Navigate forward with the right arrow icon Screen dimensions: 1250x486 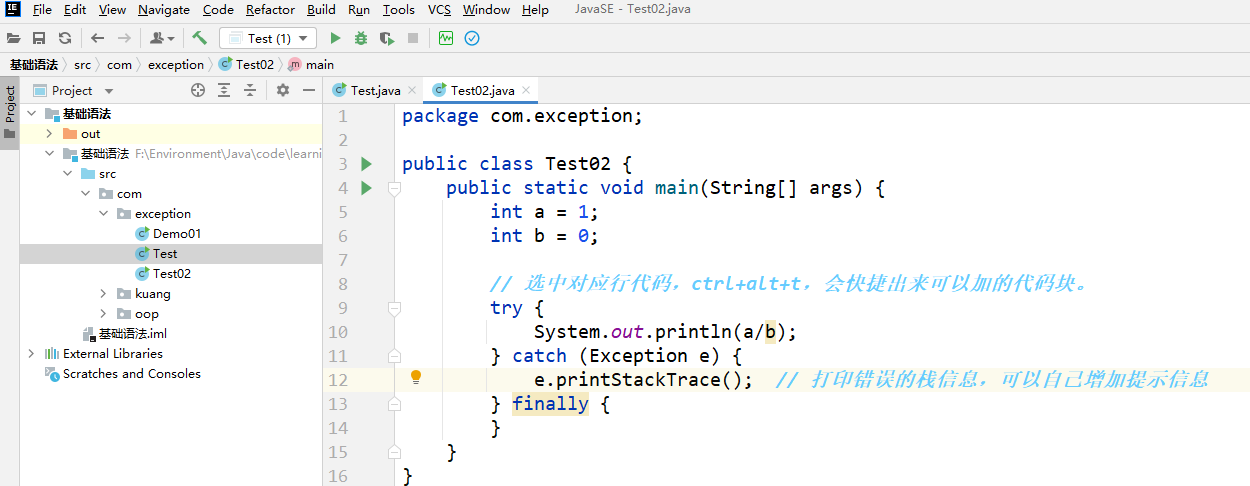click(124, 38)
